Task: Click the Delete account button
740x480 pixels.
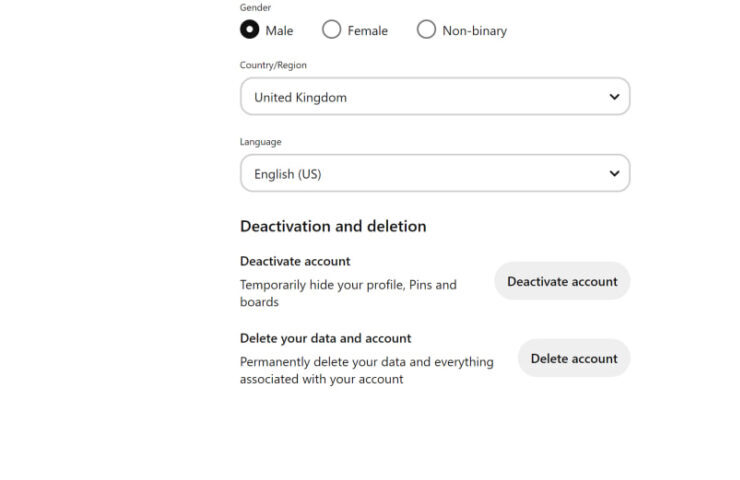Action: coord(574,358)
